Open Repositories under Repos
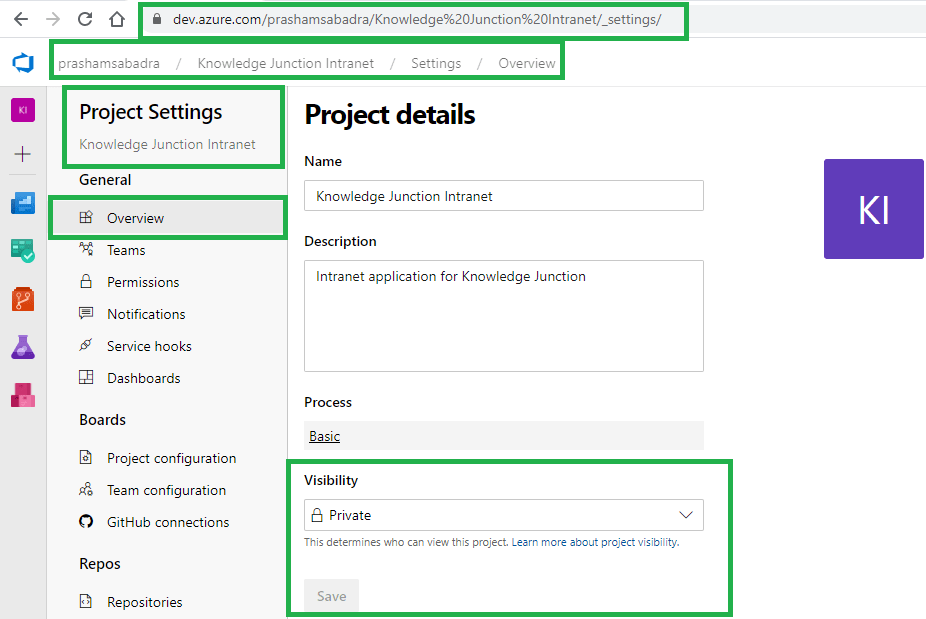 (145, 602)
